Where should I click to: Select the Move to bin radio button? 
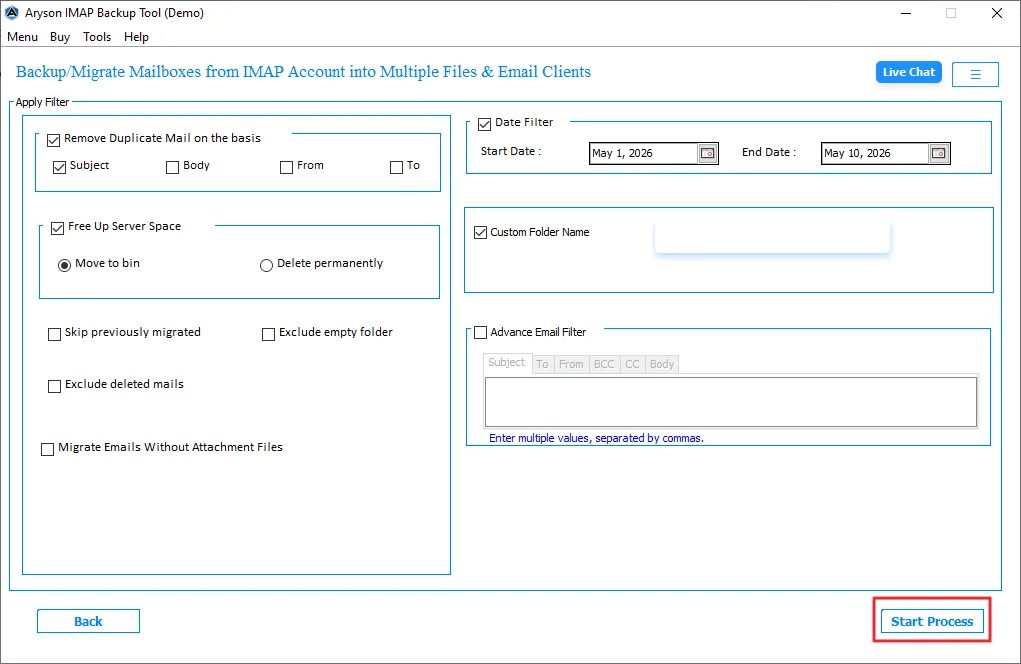point(64,265)
